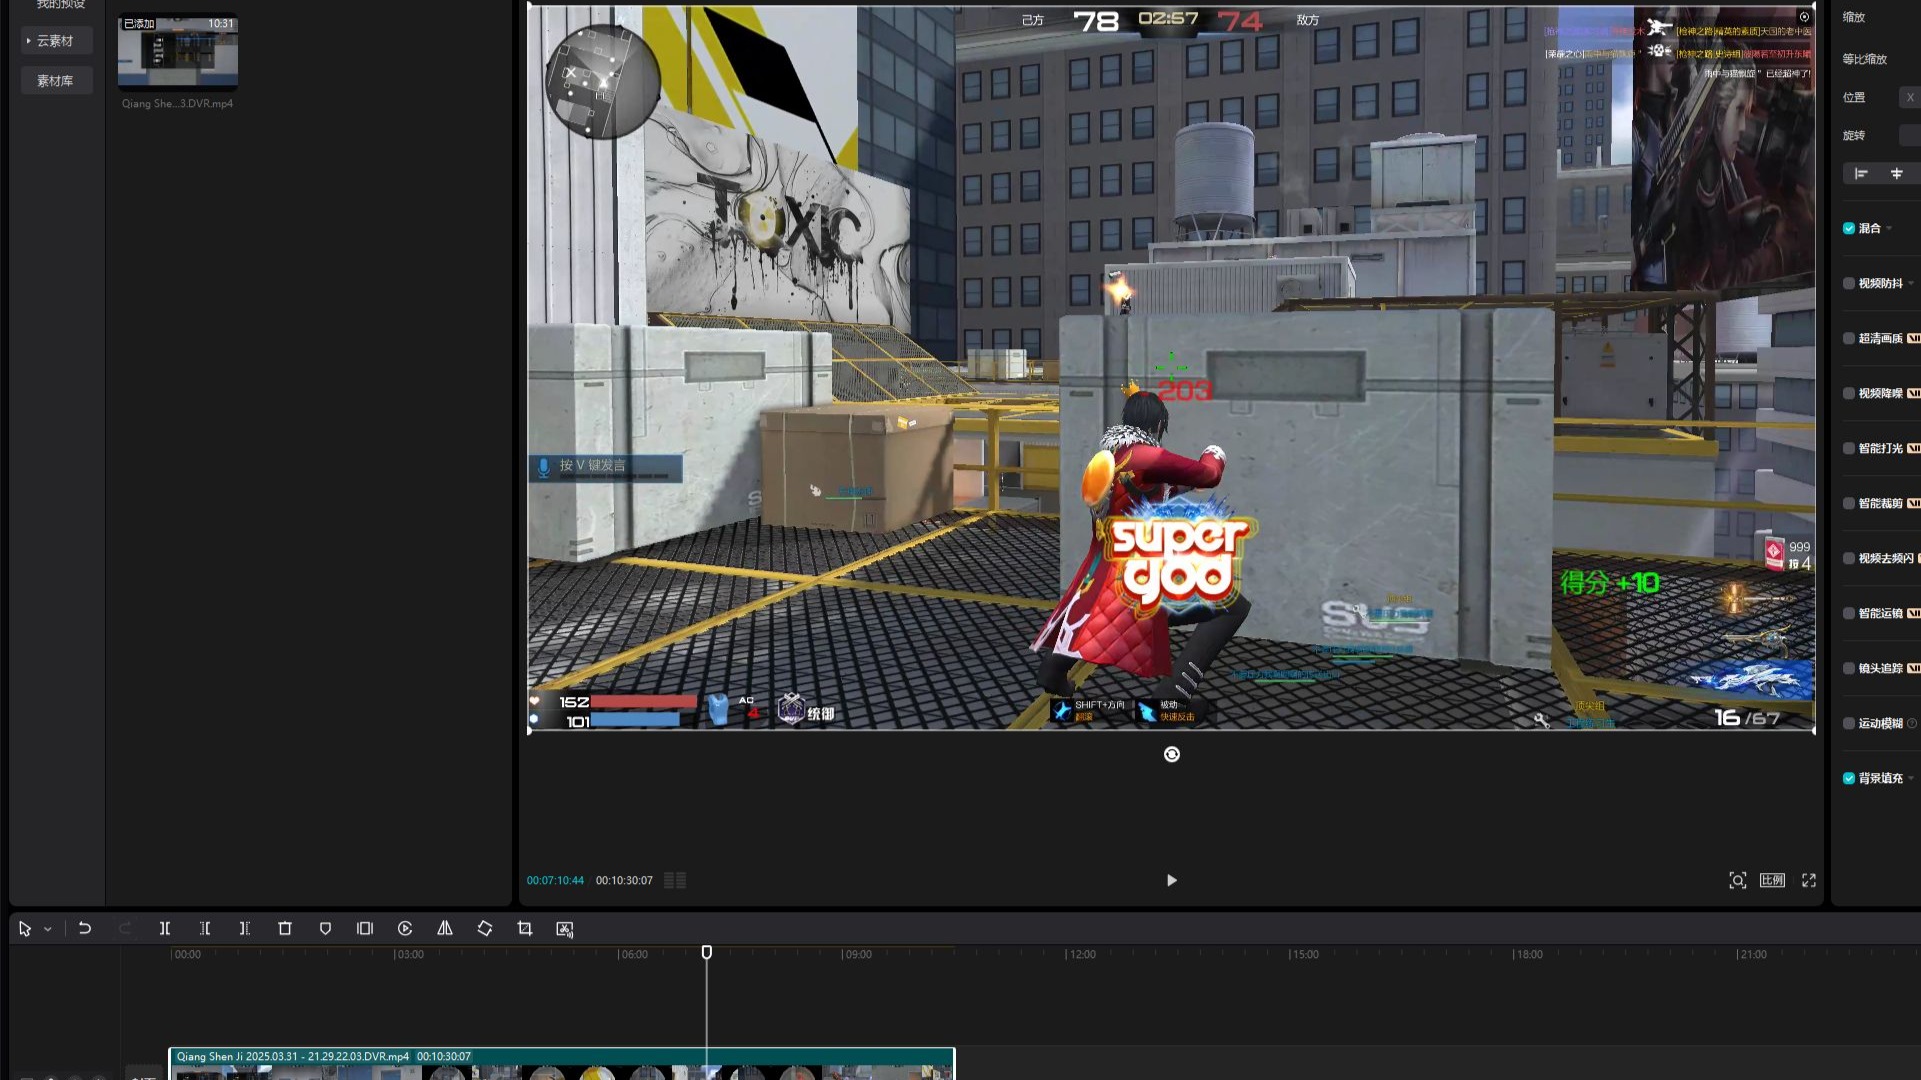Click the 已添加 badge on the media thumbnail
The width and height of the screenshot is (1921, 1080).
click(139, 24)
